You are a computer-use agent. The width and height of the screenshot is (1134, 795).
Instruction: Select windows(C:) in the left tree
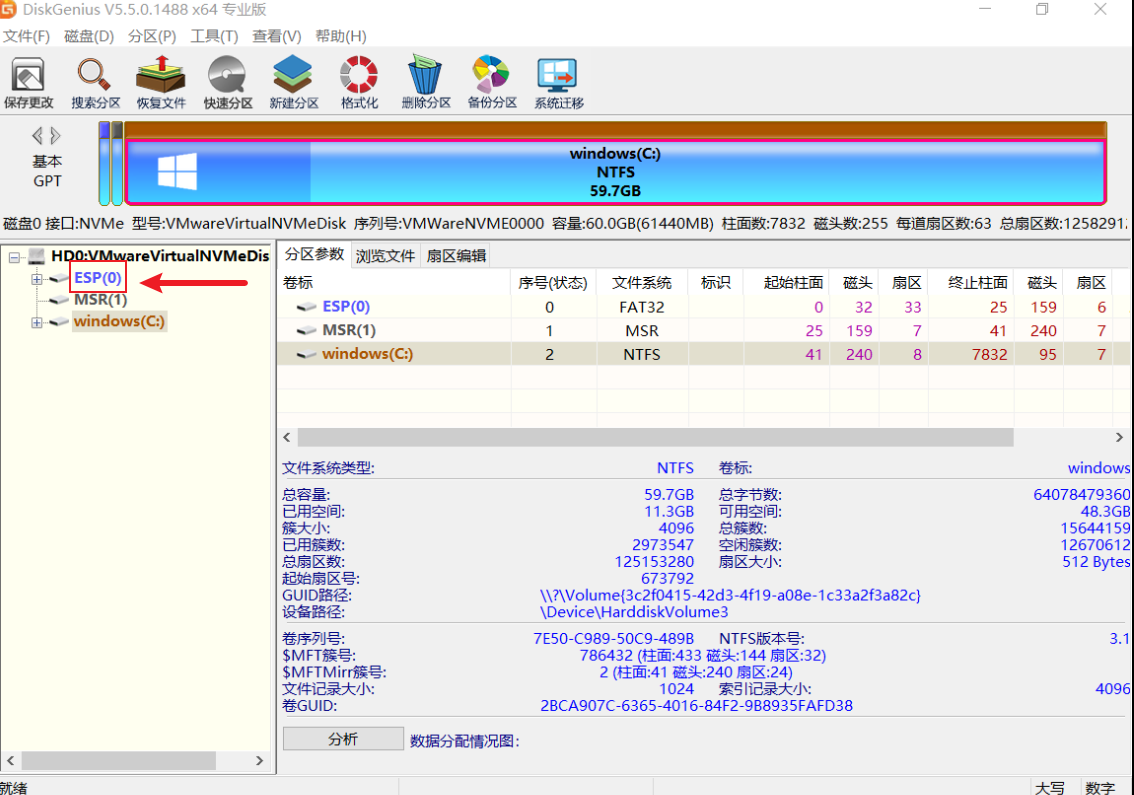[x=119, y=321]
